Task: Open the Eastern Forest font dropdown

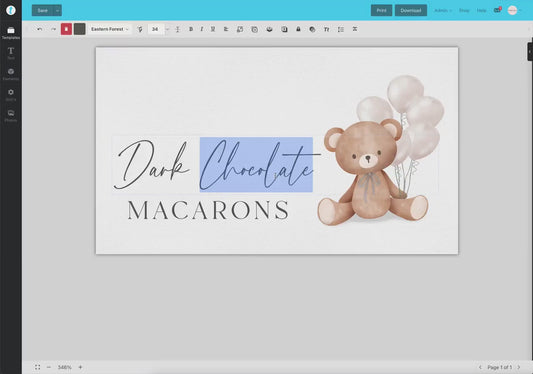Action: (x=110, y=29)
